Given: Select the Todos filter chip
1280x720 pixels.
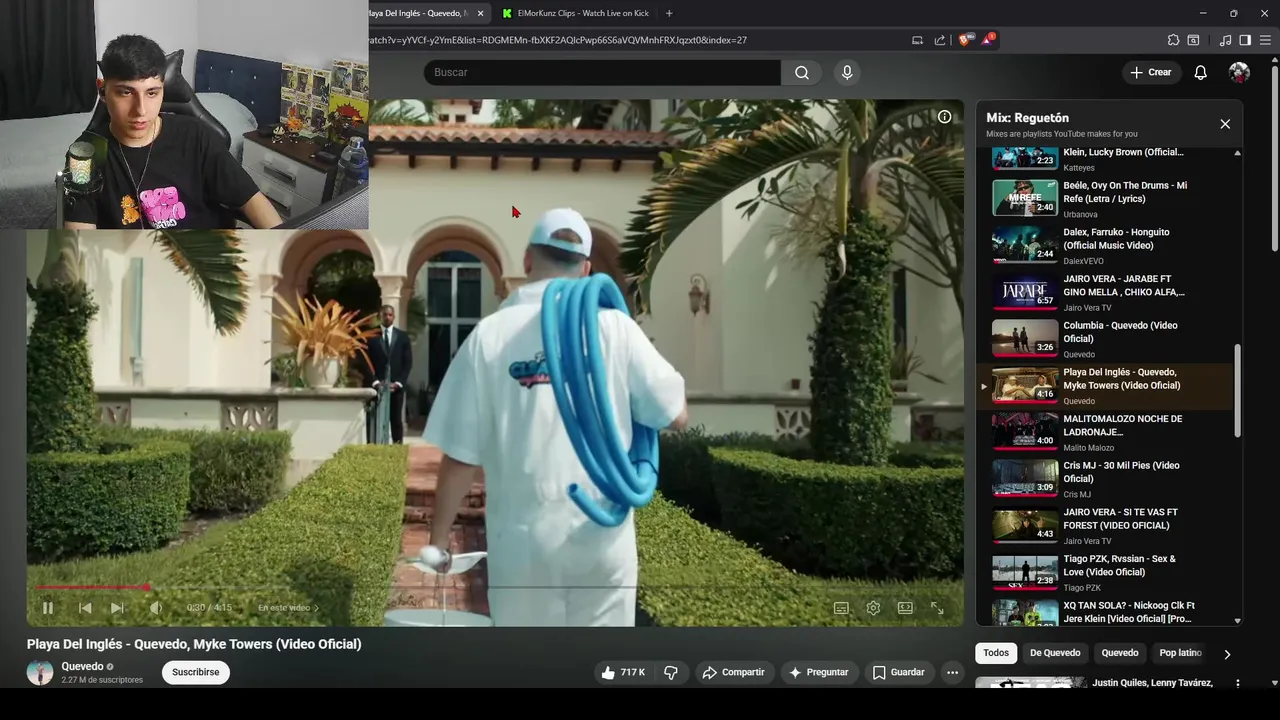Looking at the screenshot, I should click(996, 653).
